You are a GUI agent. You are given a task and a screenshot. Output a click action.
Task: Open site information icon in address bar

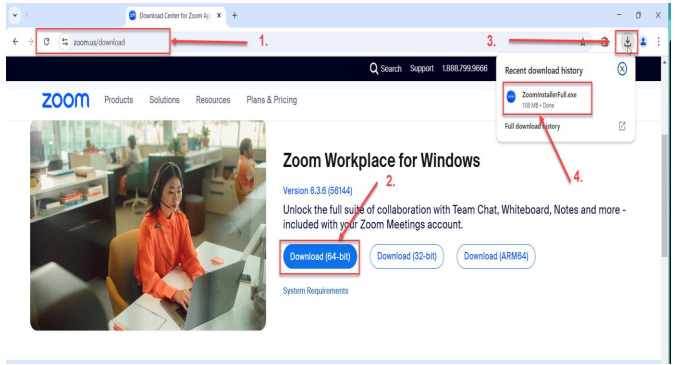[x=65, y=42]
